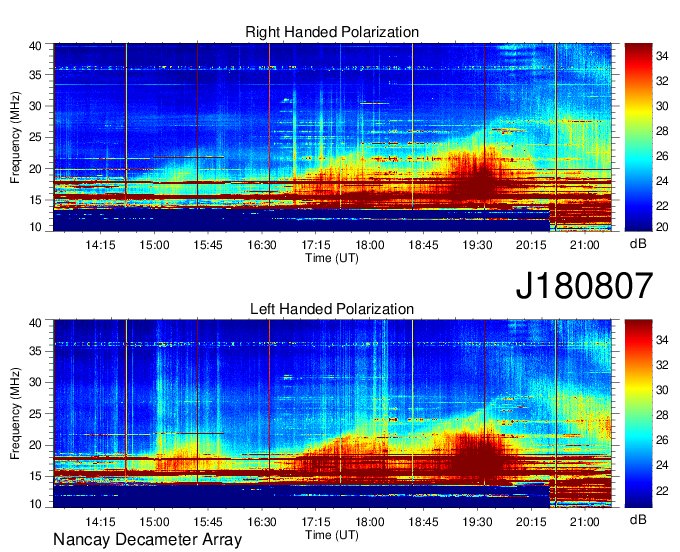Click the 18:45 tick label on top plot
This screenshot has width=680, height=552.
coord(423,245)
